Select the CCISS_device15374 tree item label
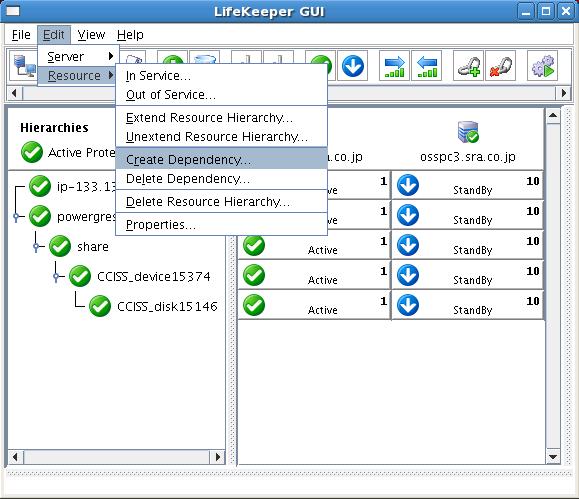579x499 pixels. point(154,276)
